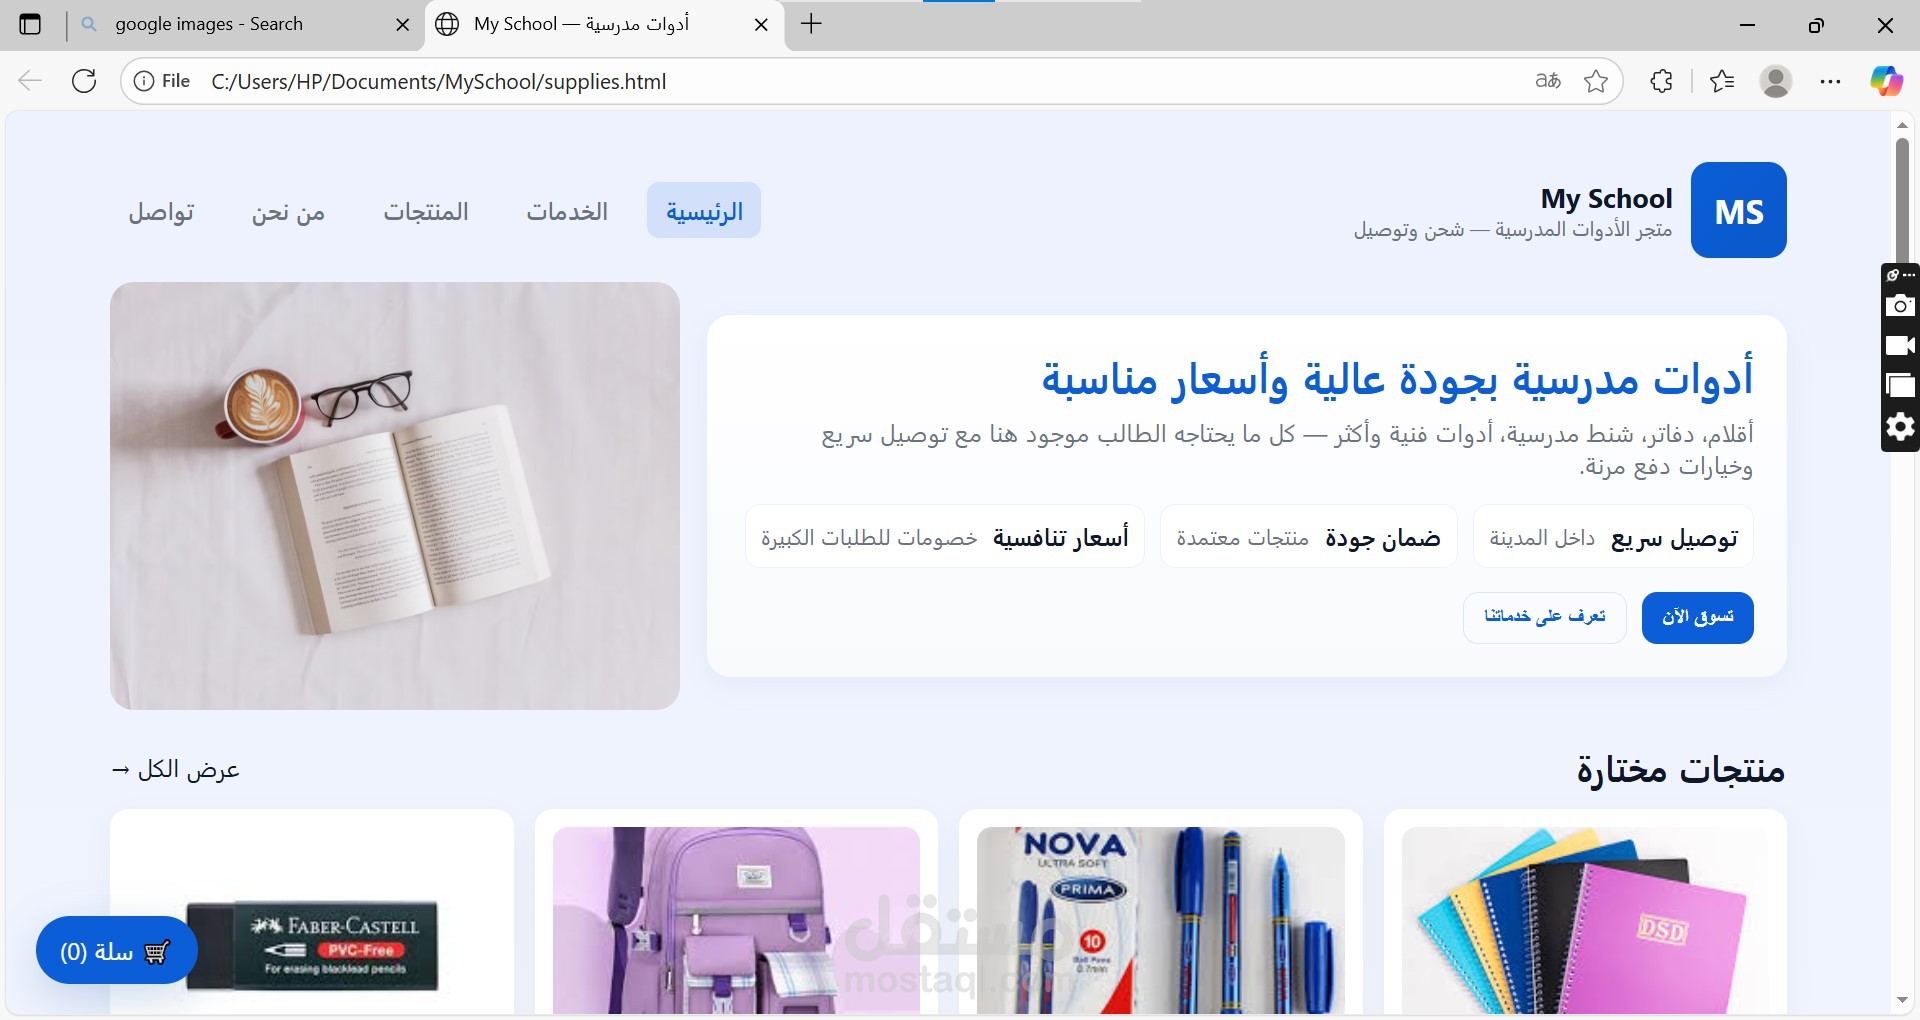Click the scrollbar down arrow
1920x1020 pixels.
(1902, 1001)
